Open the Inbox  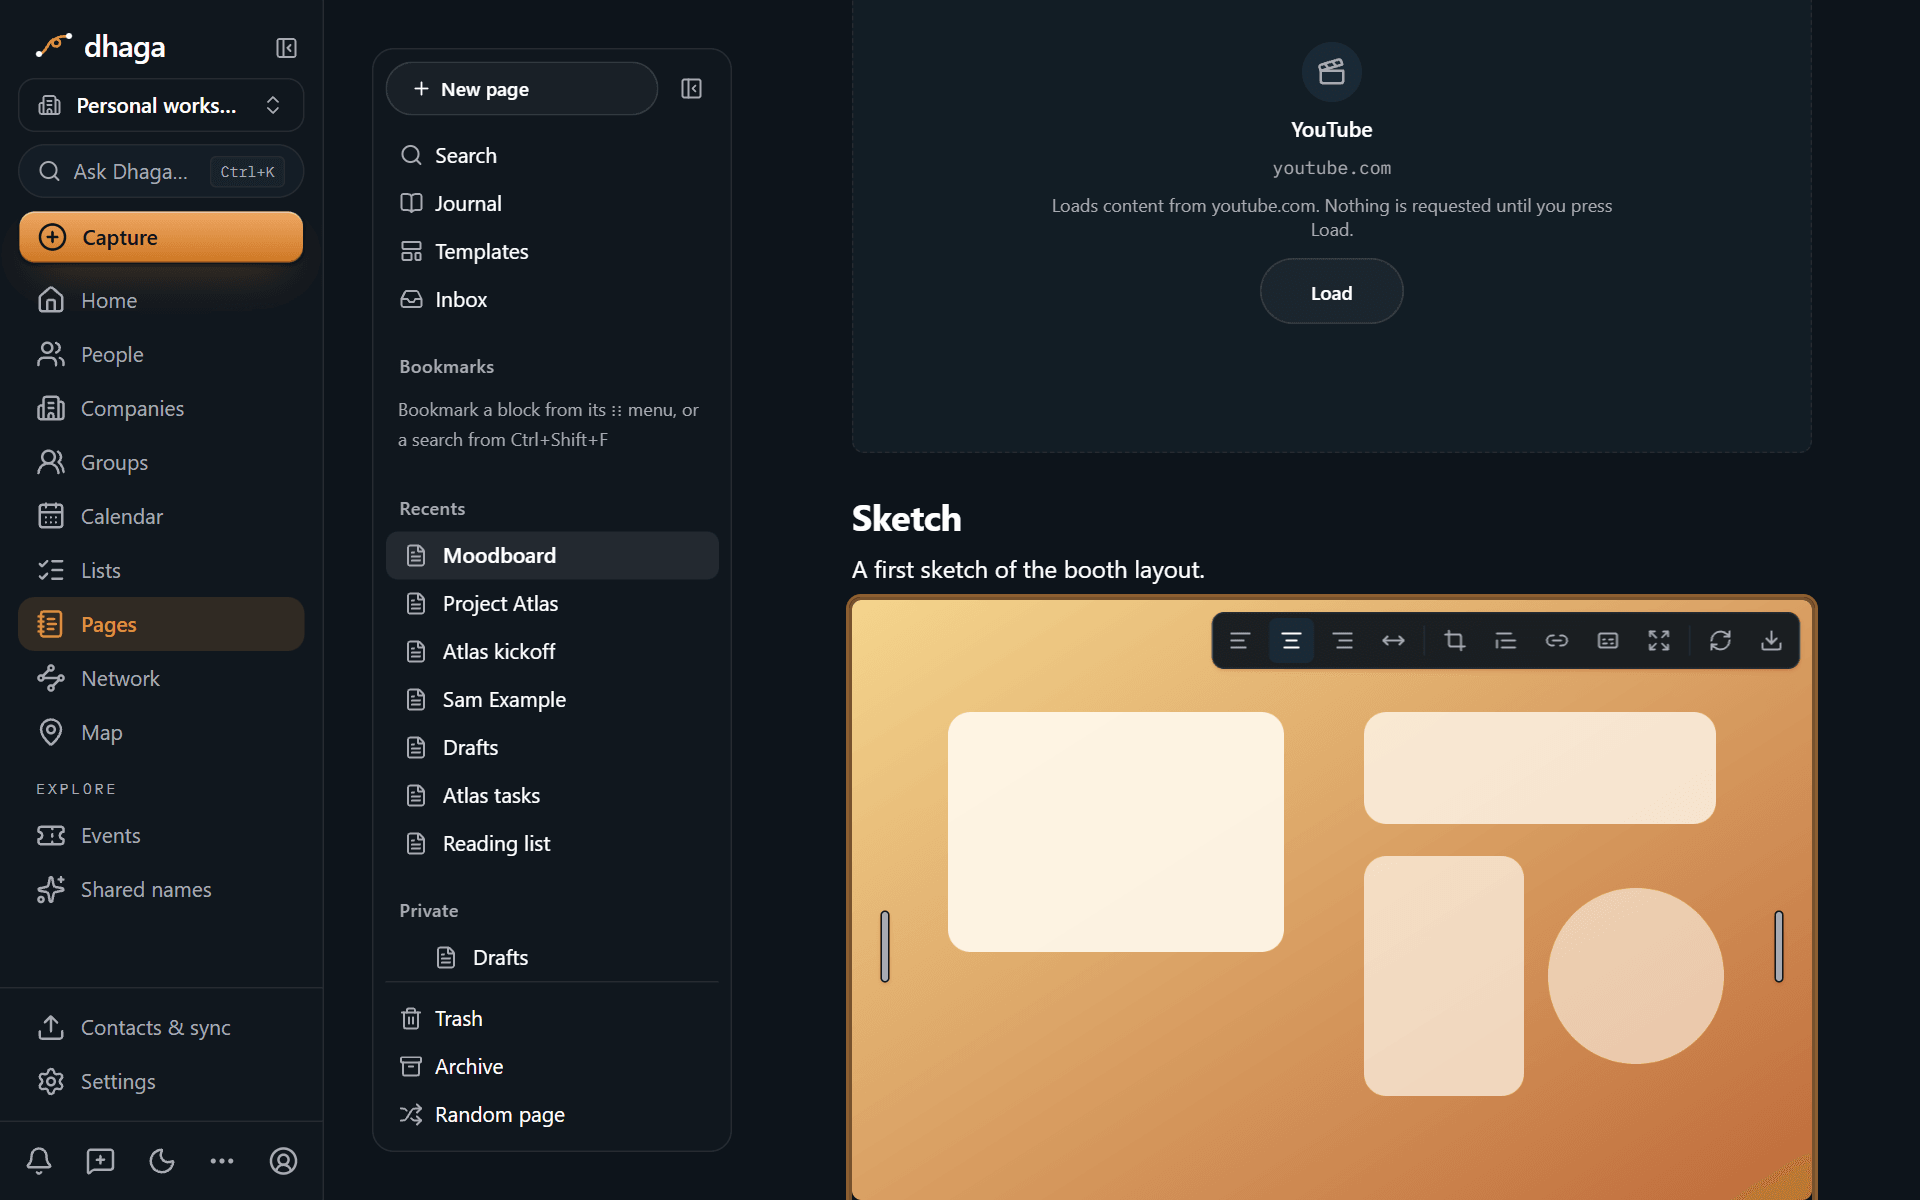[552, 299]
